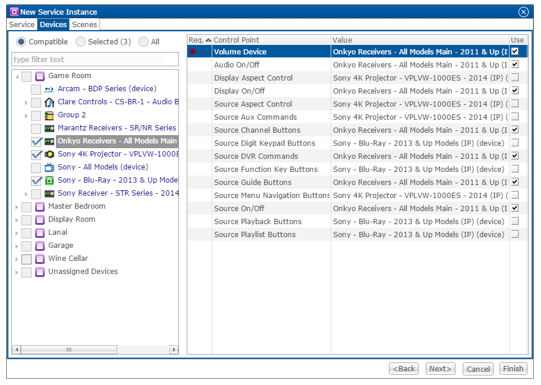
Task: Select the Source Guide Buttons row
Action: (357, 182)
